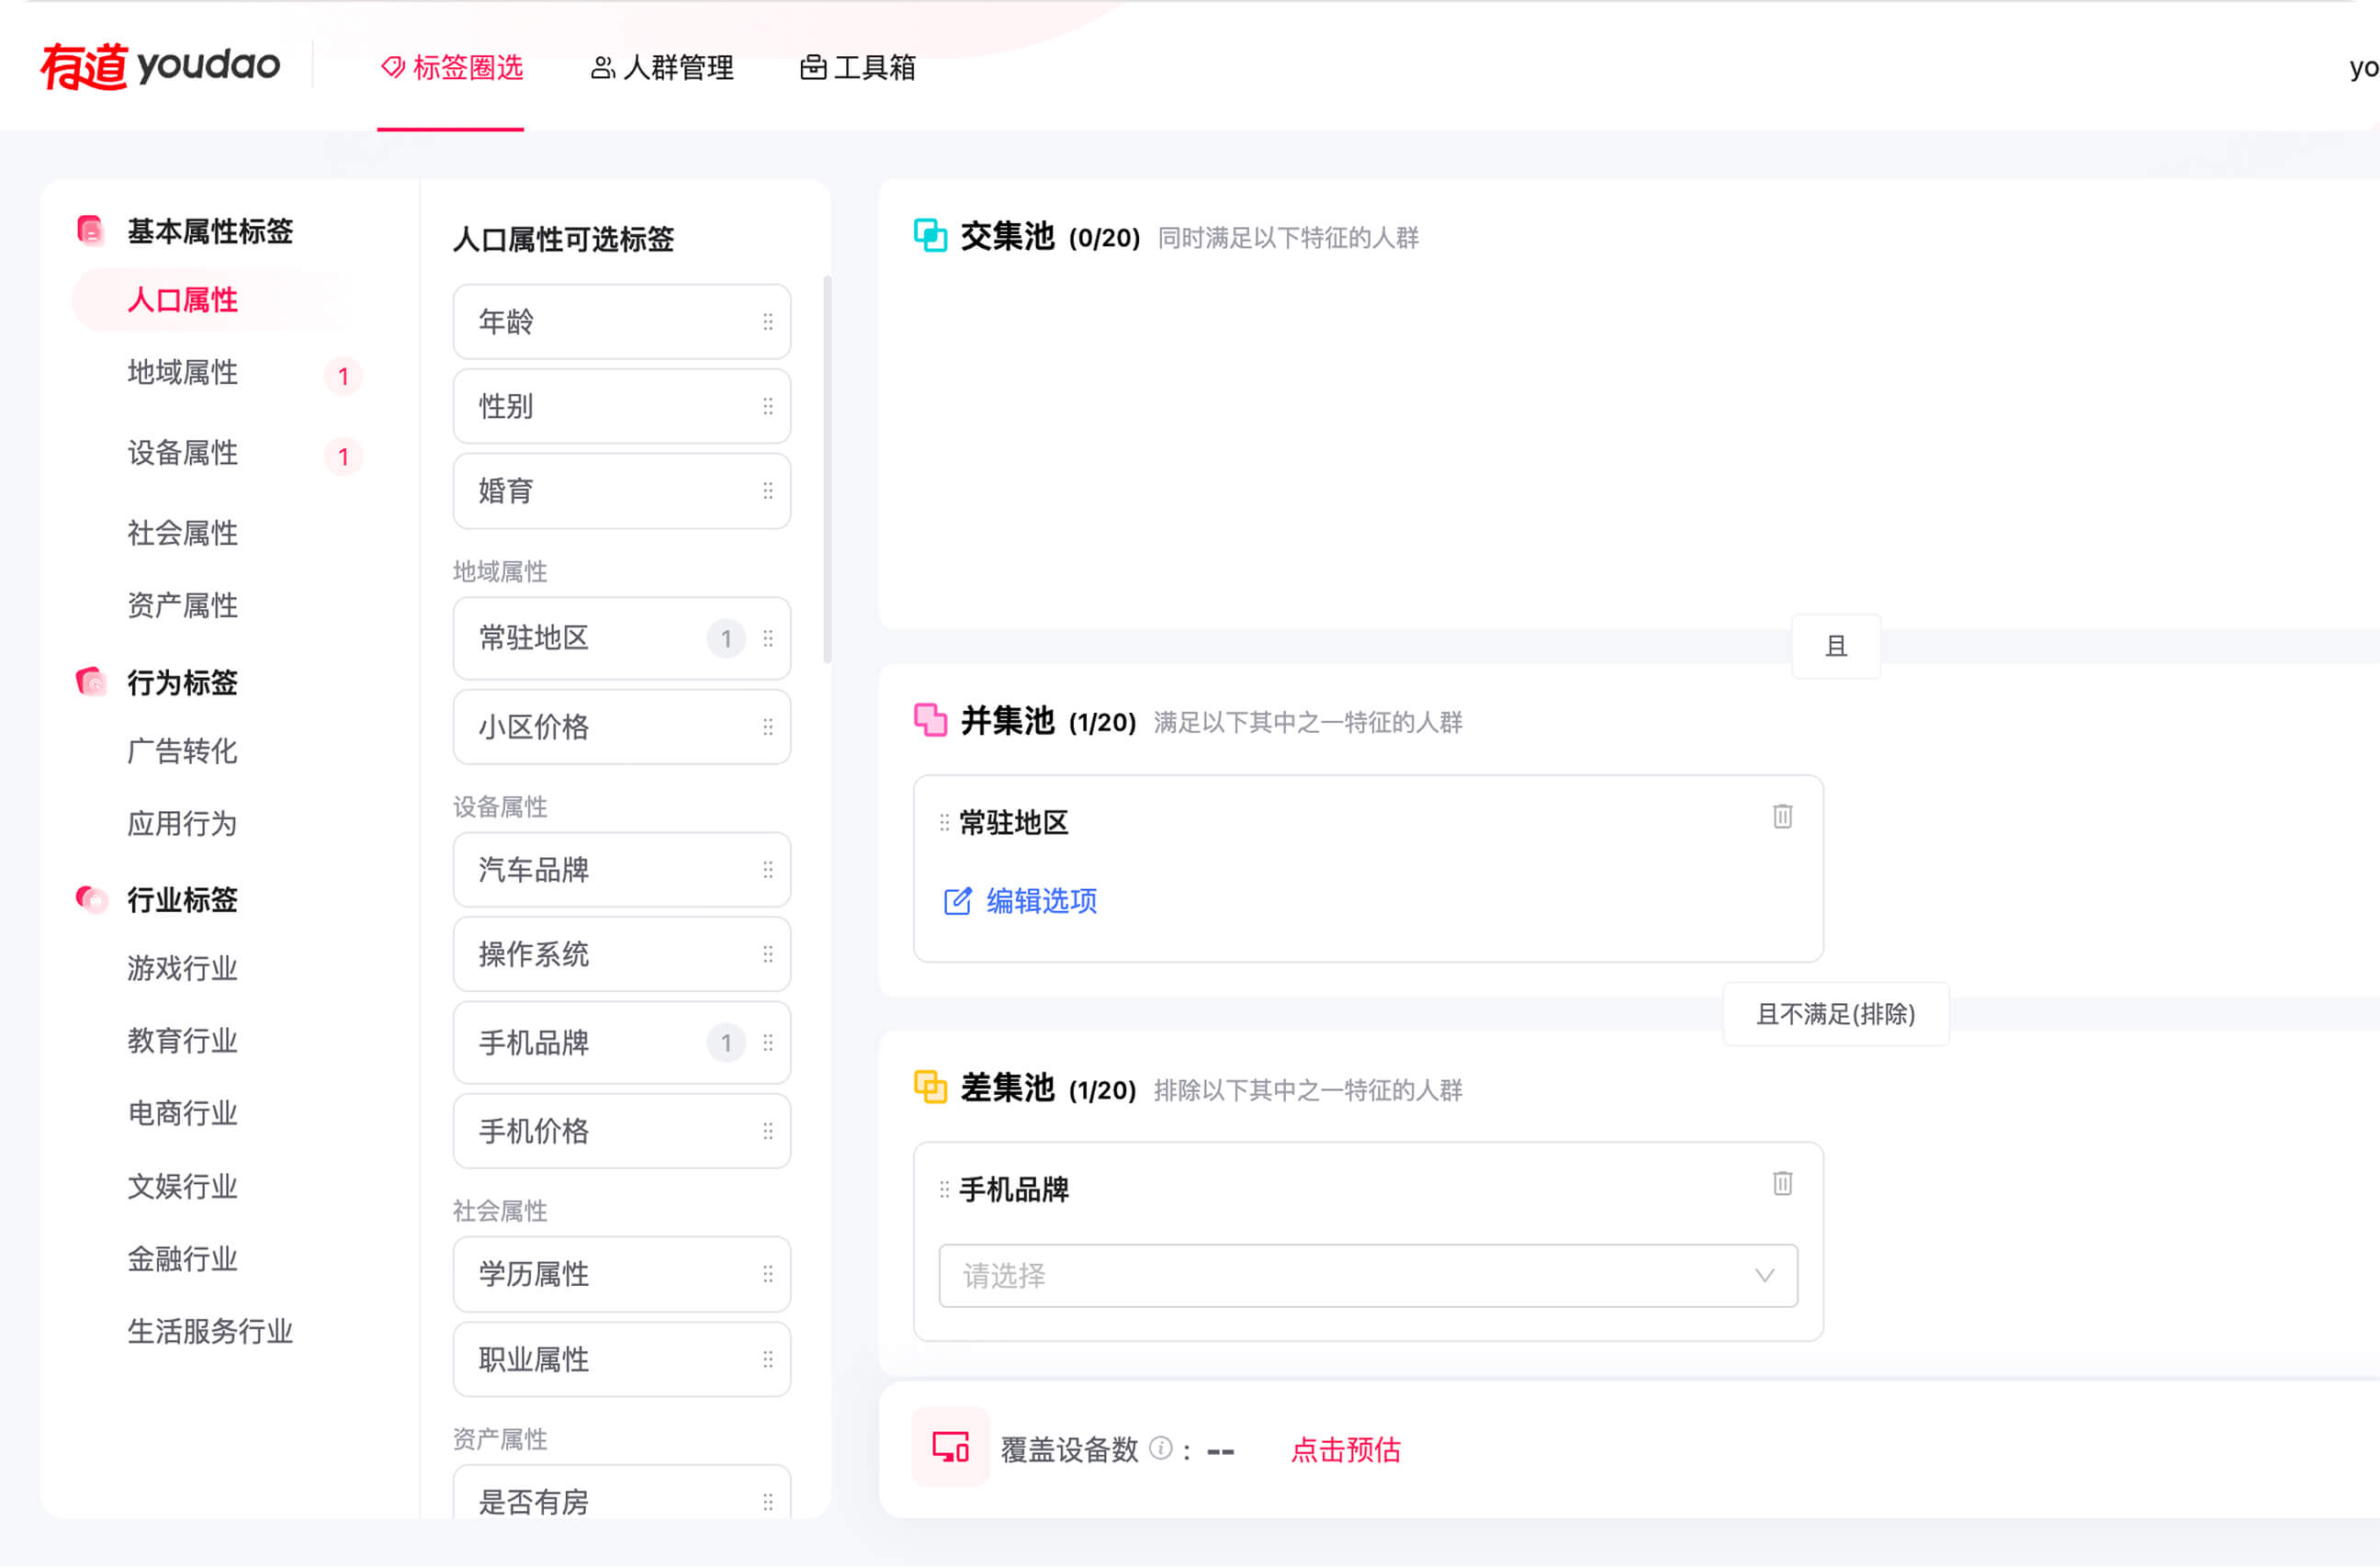Image resolution: width=2380 pixels, height=1567 pixels.
Task: Open the 请选择 dropdown for 手机品牌
Action: coord(1368,1276)
